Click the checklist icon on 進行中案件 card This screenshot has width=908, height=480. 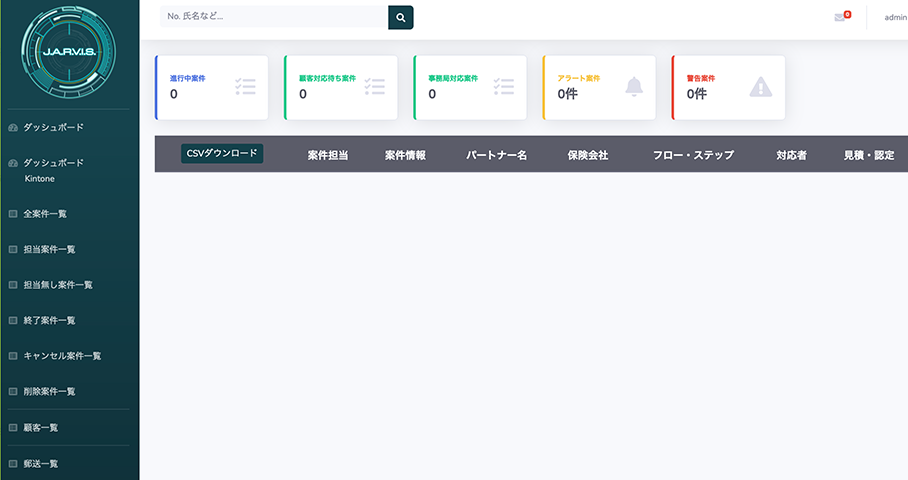tap(245, 87)
